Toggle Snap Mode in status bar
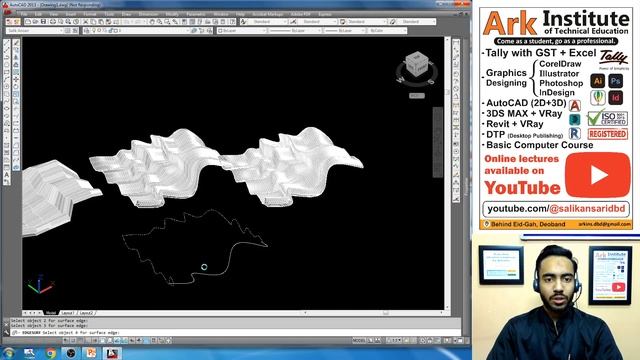Viewport: 640px width, 360px height. [73, 340]
